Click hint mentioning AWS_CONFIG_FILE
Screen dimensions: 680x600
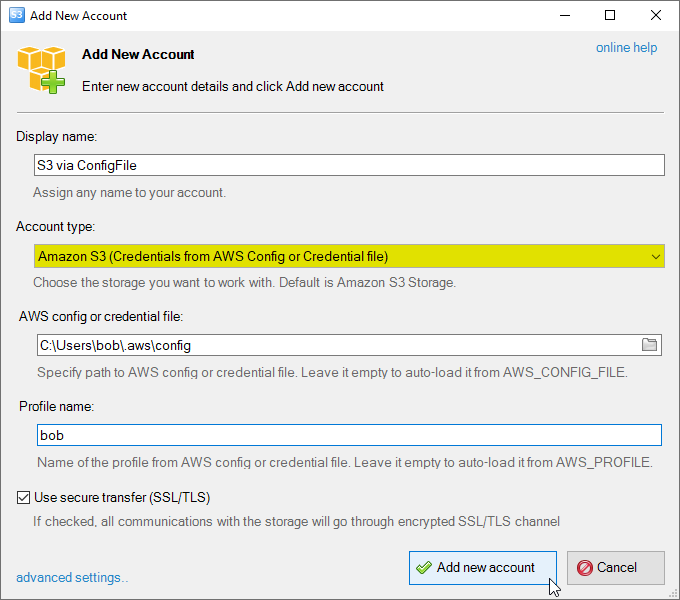click(x=332, y=372)
